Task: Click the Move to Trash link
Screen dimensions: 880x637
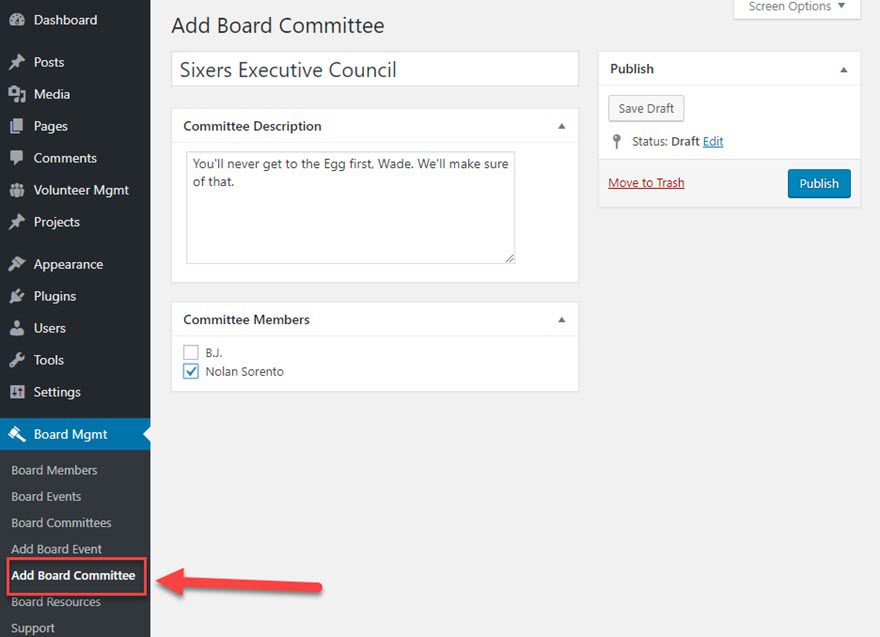Action: coord(645,183)
